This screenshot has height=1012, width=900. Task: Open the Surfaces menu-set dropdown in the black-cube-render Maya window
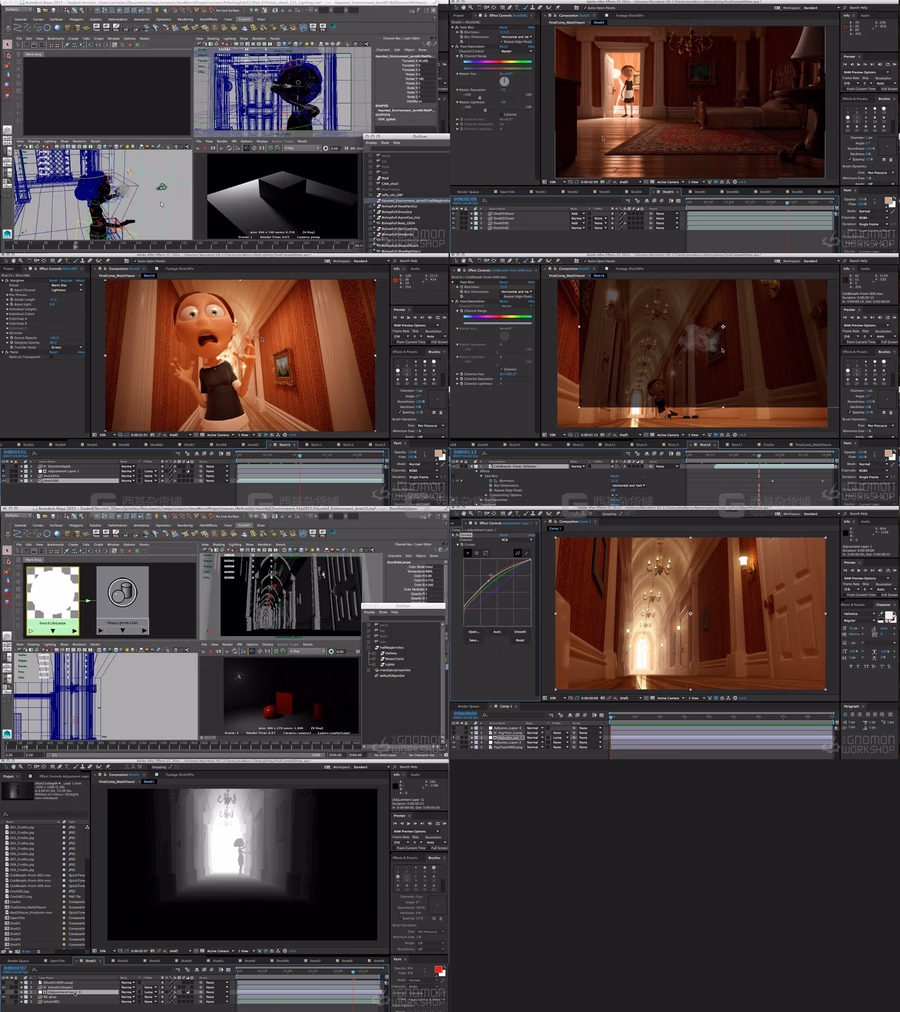18,9
